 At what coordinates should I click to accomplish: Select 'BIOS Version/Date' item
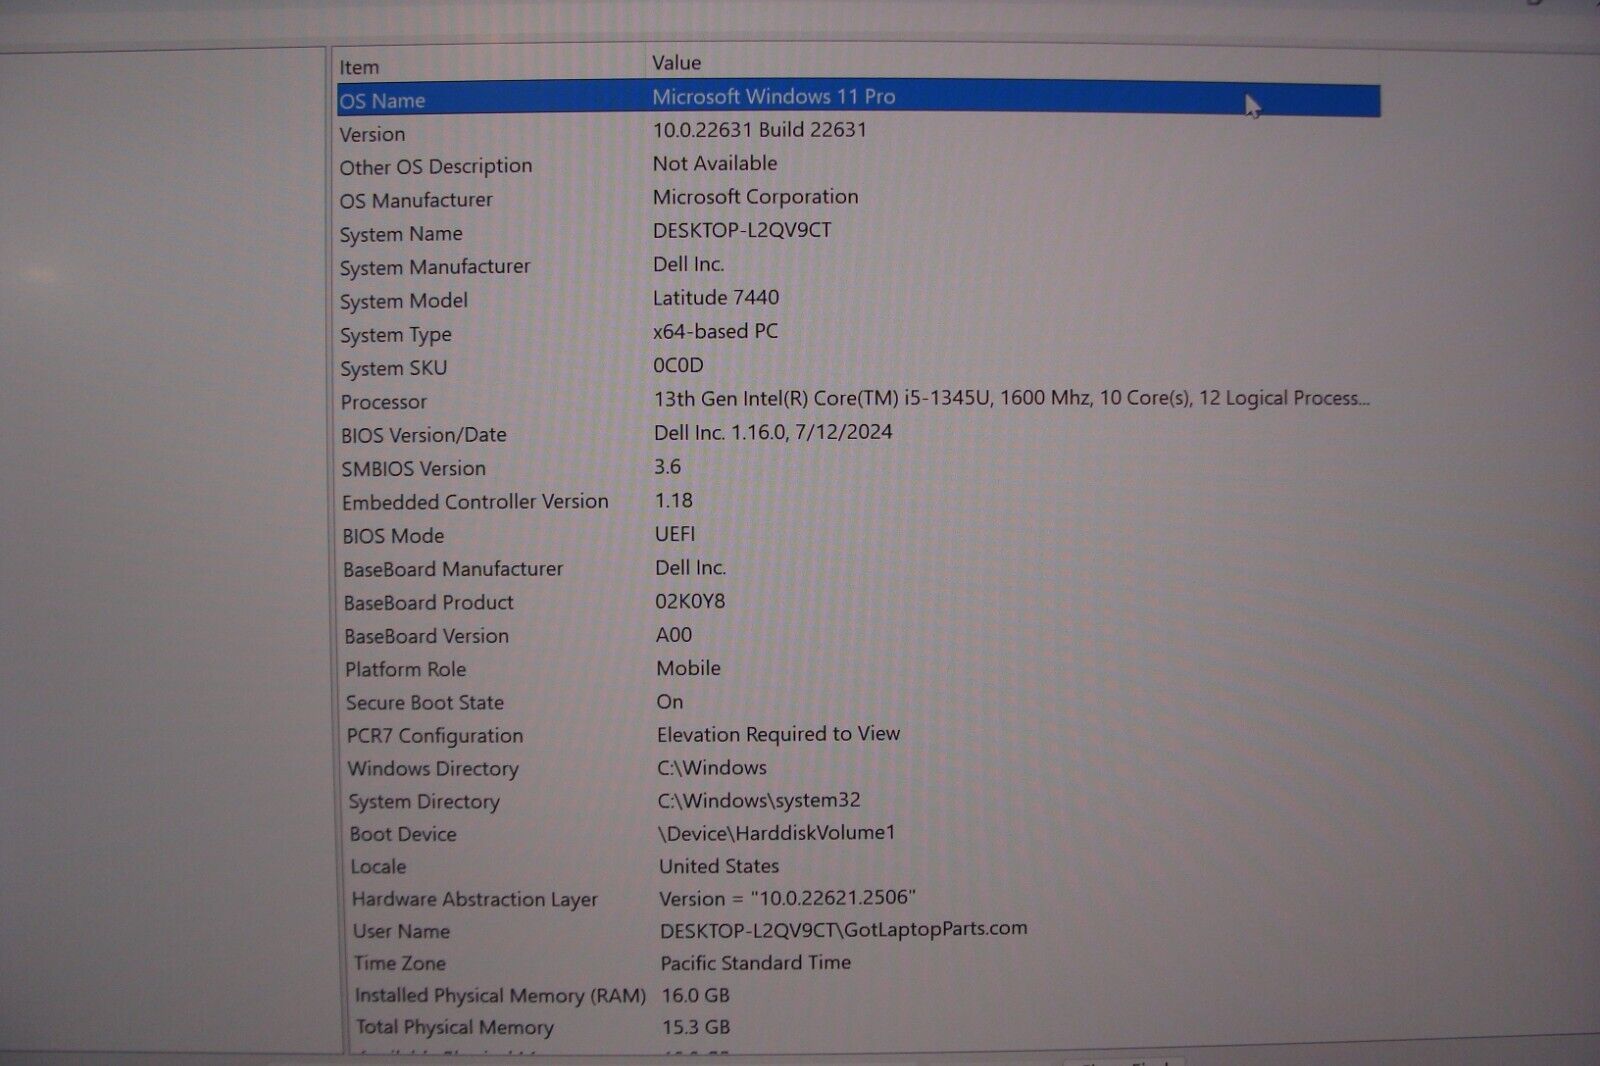click(x=424, y=435)
